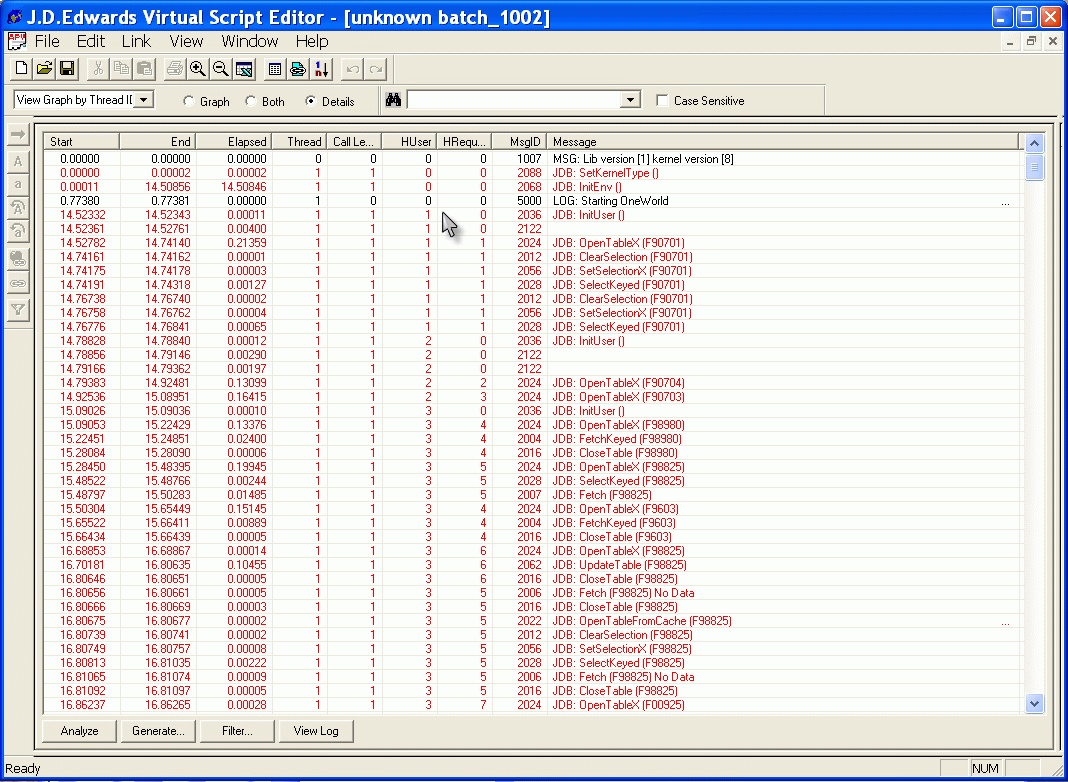
Task: Enable the Case Sensitive checkbox
Action: pos(662,101)
